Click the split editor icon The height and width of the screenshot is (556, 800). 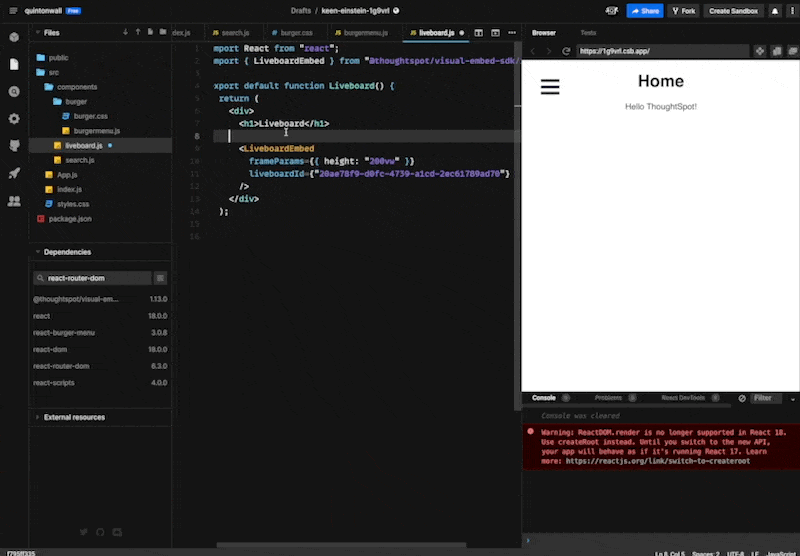point(479,33)
